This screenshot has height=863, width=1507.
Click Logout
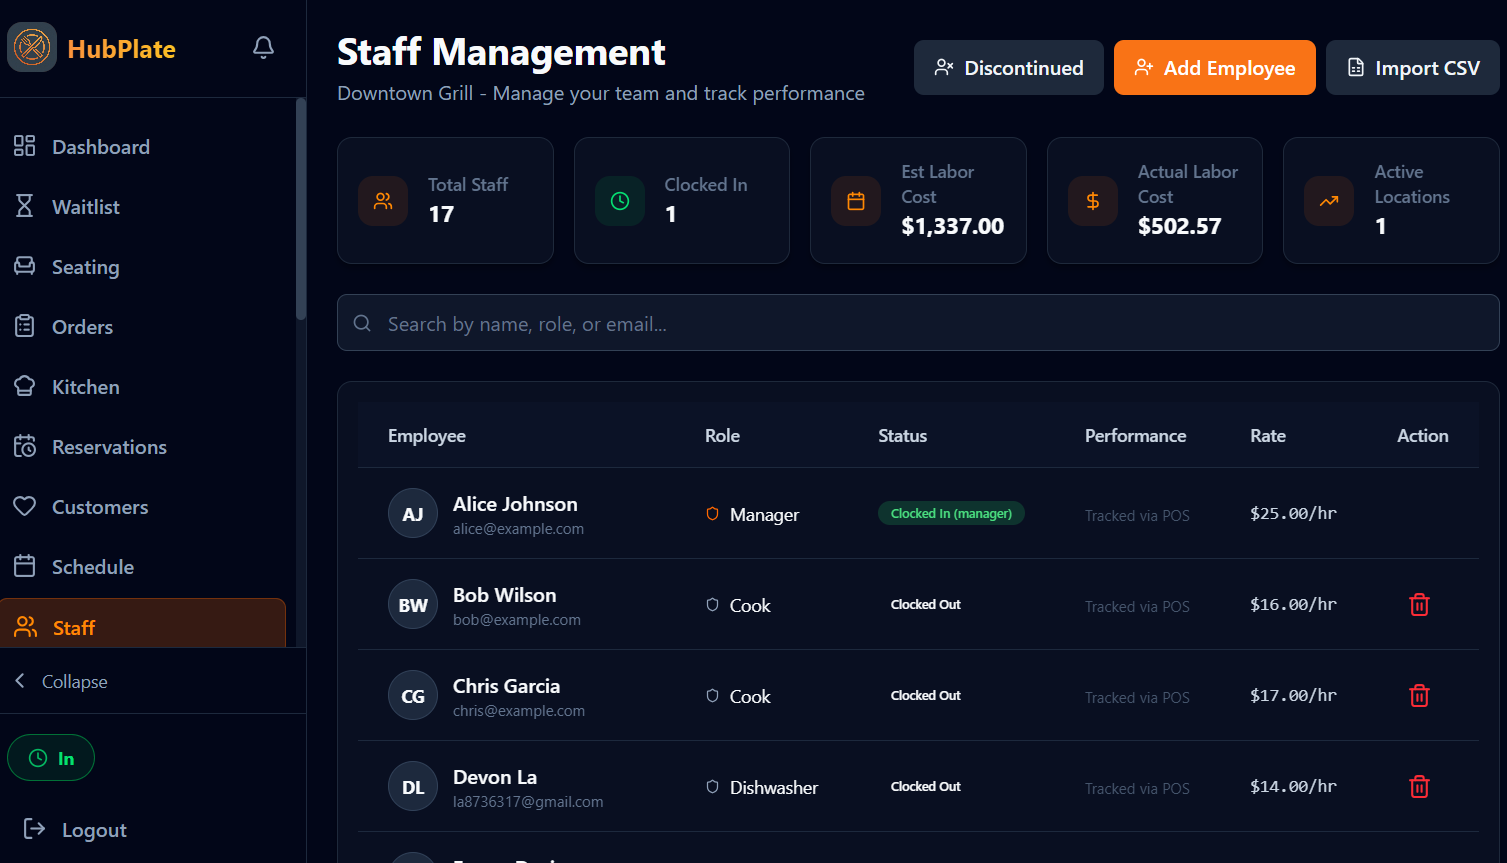pyautogui.click(x=75, y=829)
